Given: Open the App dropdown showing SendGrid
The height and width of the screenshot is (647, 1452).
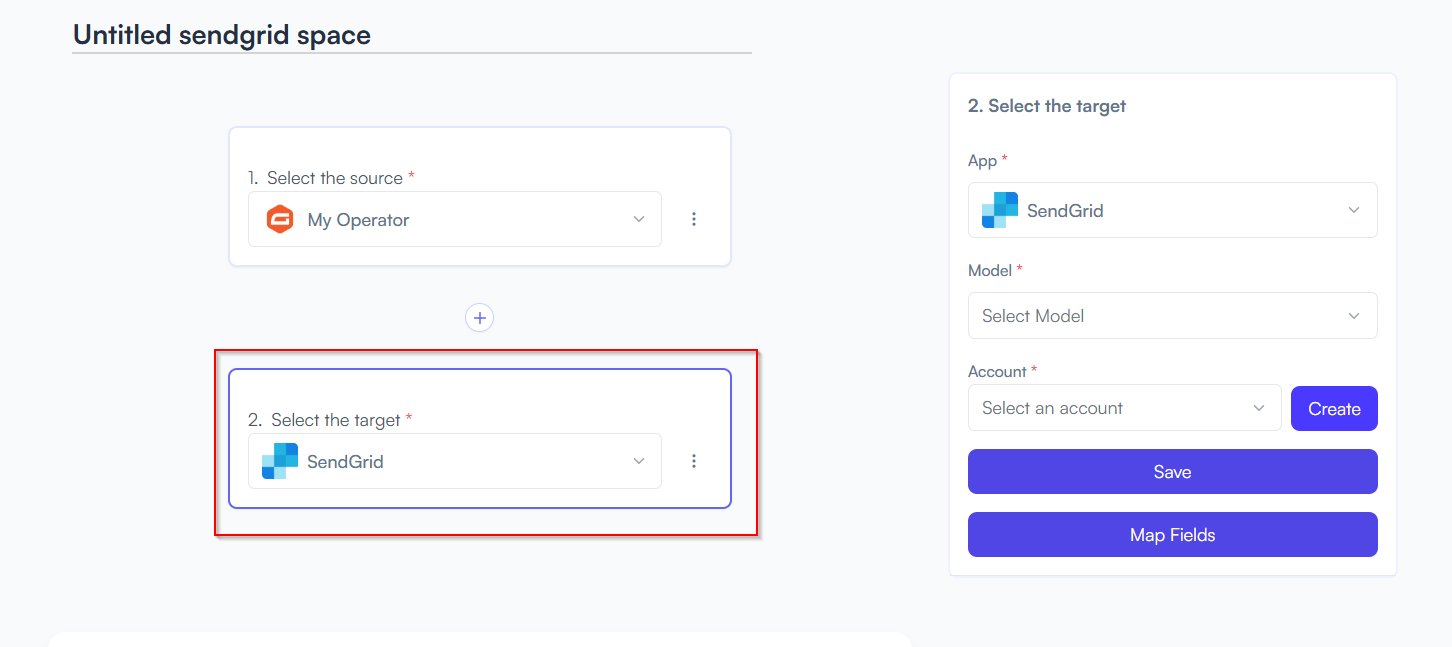Looking at the screenshot, I should click(x=1173, y=210).
